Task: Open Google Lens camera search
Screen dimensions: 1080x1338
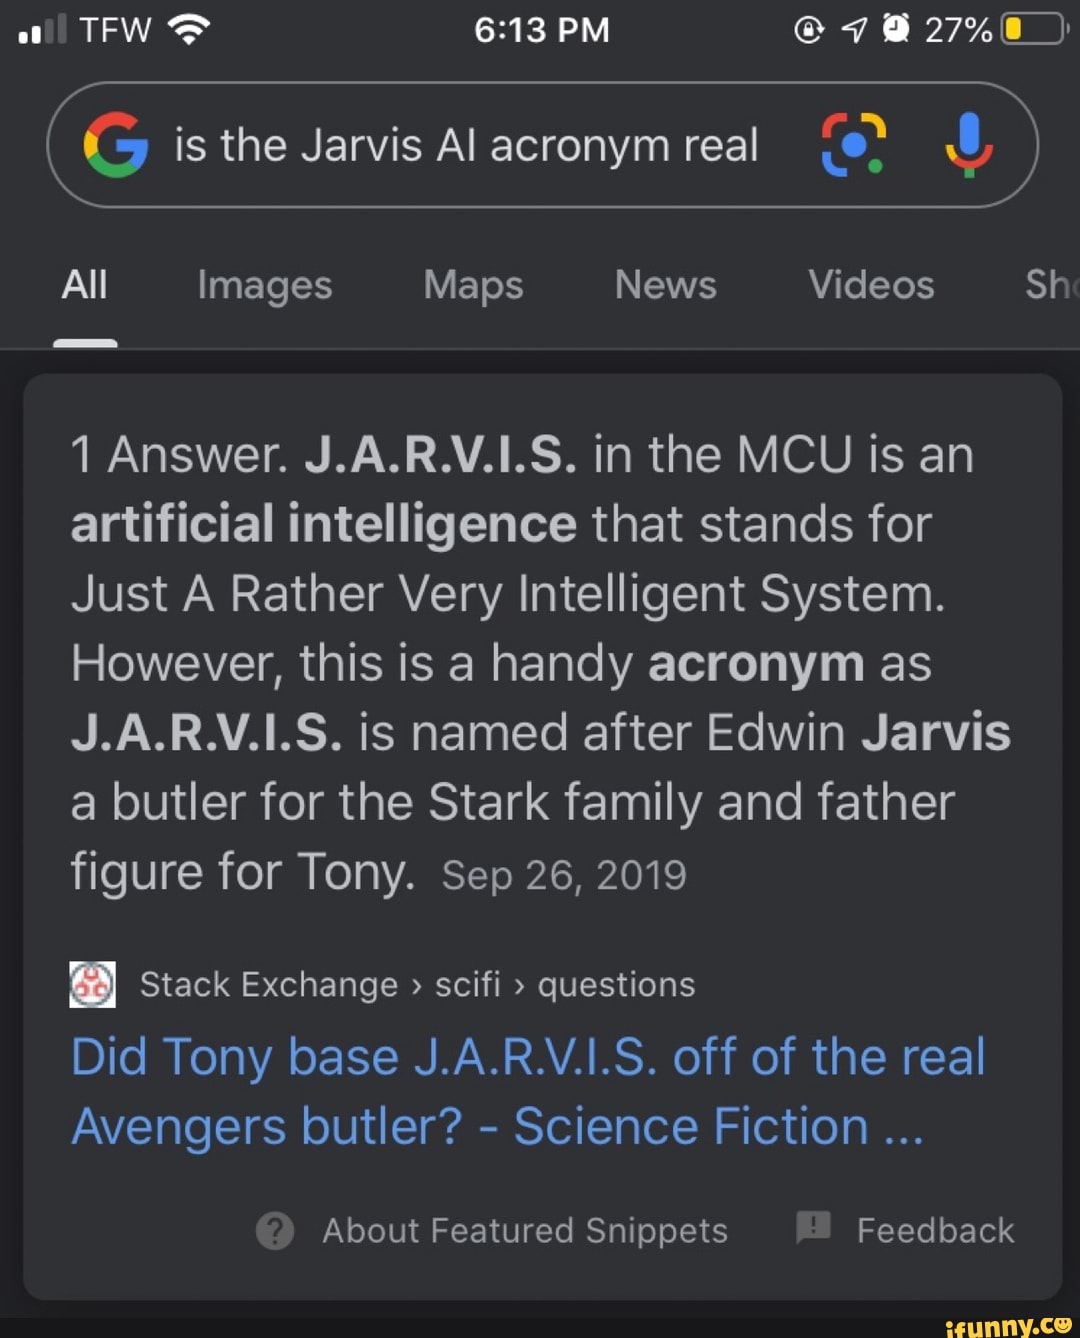Action: pos(854,144)
